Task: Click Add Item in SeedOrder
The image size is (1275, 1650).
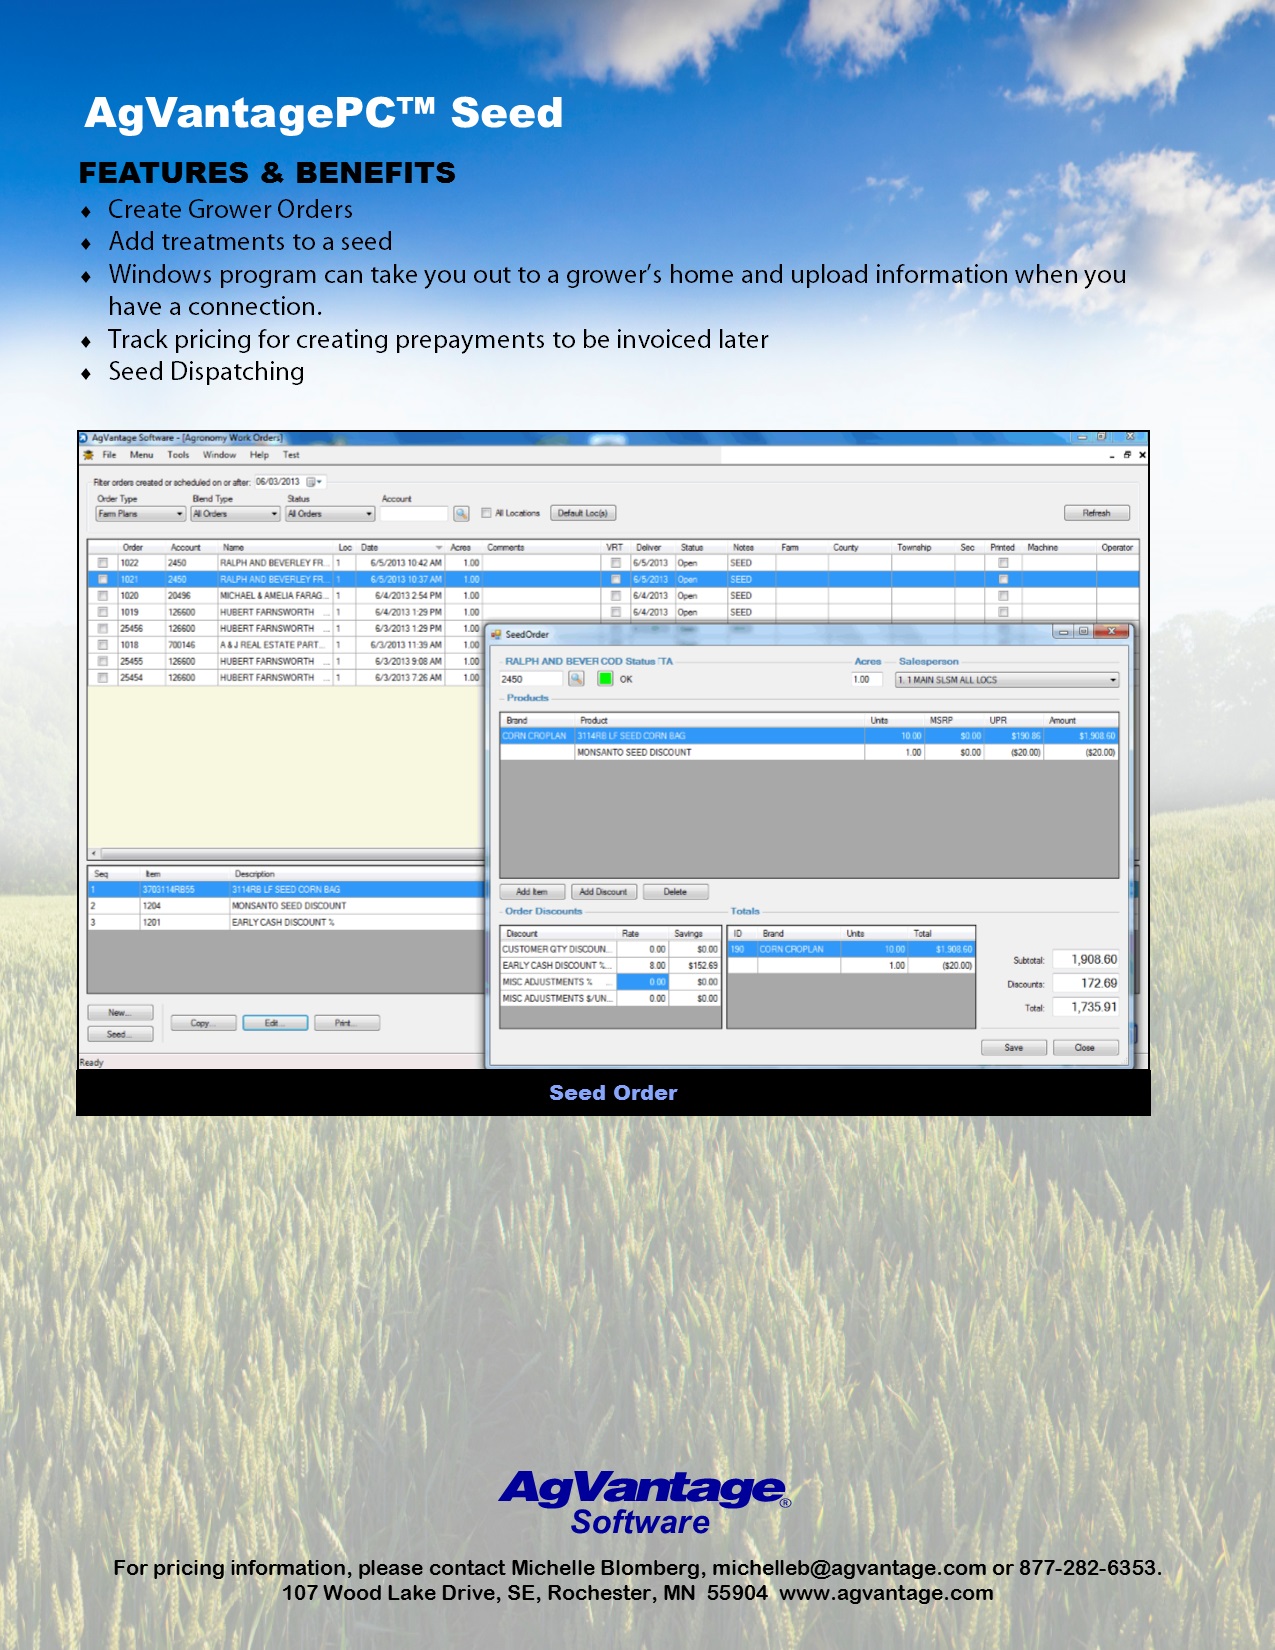Action: [532, 892]
